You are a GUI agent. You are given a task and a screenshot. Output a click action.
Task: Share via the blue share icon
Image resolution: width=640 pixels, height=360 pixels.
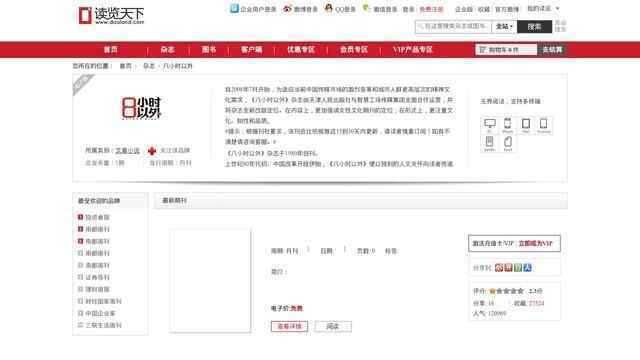coord(527,268)
